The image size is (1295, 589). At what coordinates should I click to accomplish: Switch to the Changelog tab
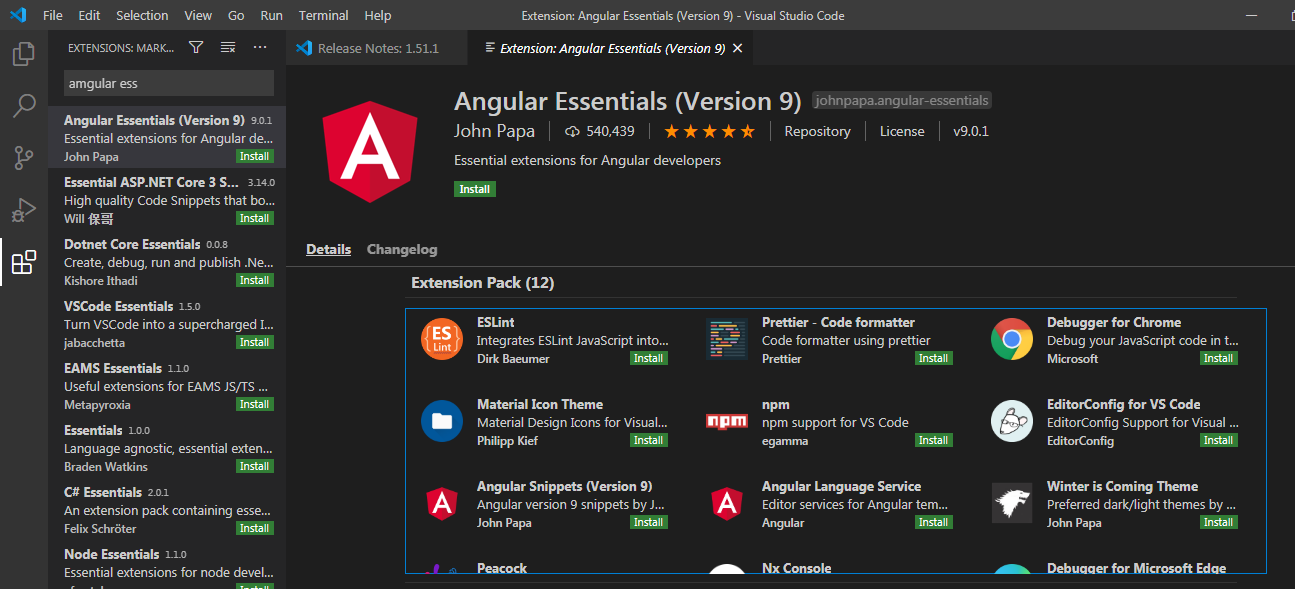pyautogui.click(x=401, y=249)
